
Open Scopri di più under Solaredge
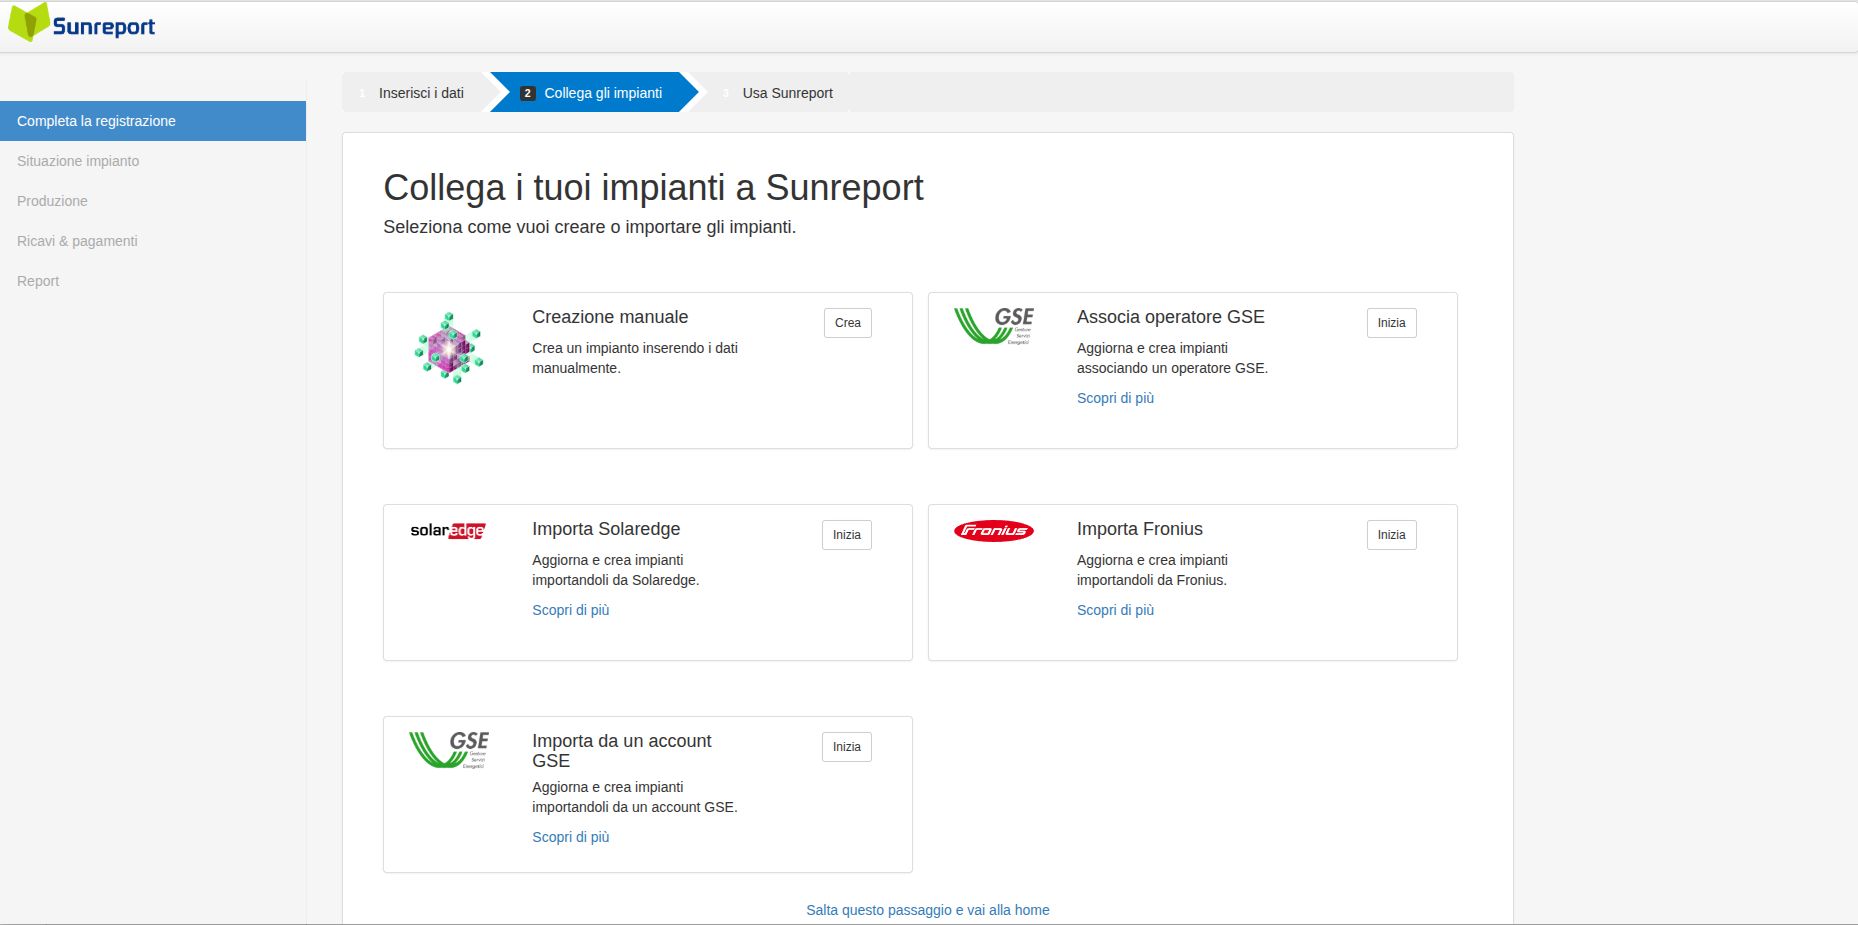570,610
